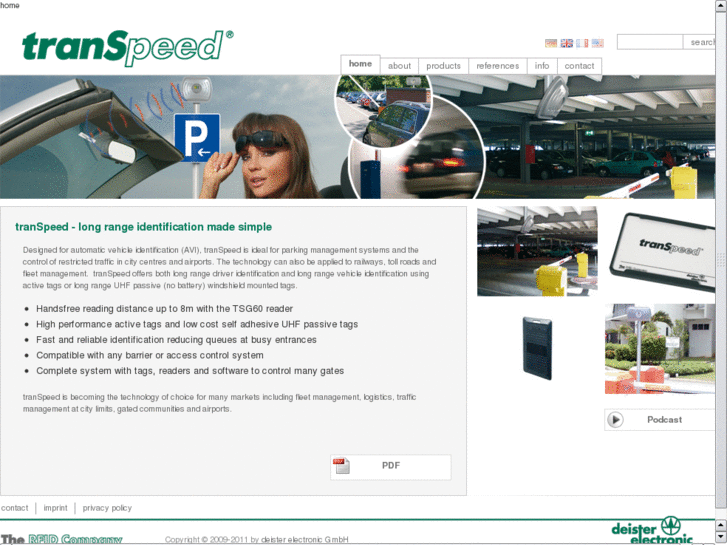Click the 'Compatible with any barrier' bullet
Image resolution: width=727 pixels, height=545 pixels.
(x=150, y=355)
